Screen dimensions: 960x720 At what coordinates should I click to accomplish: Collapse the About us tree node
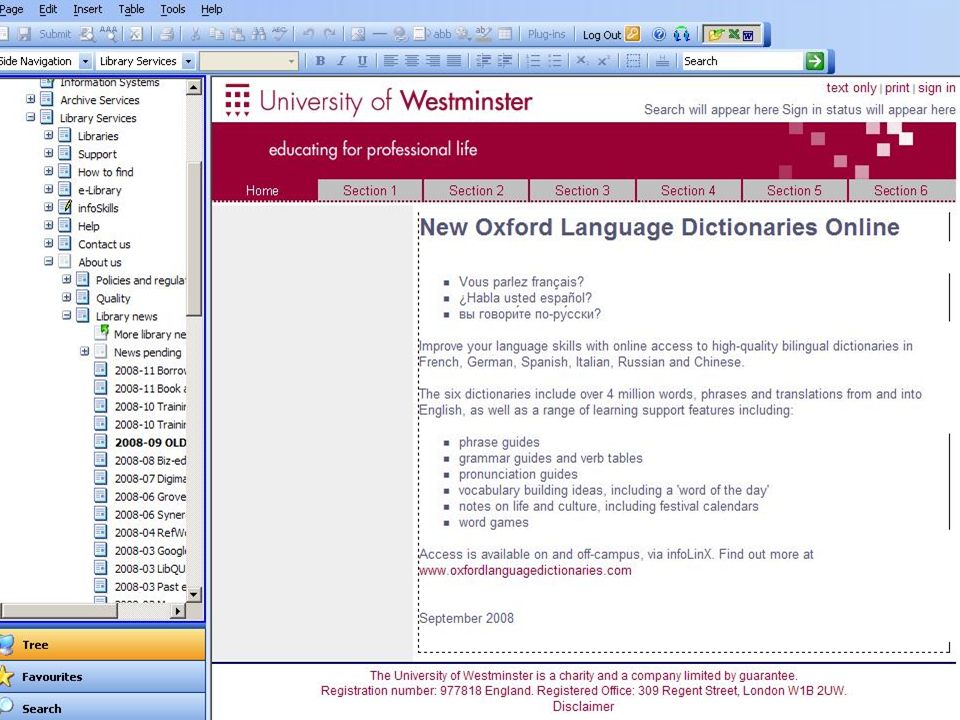pyautogui.click(x=49, y=261)
